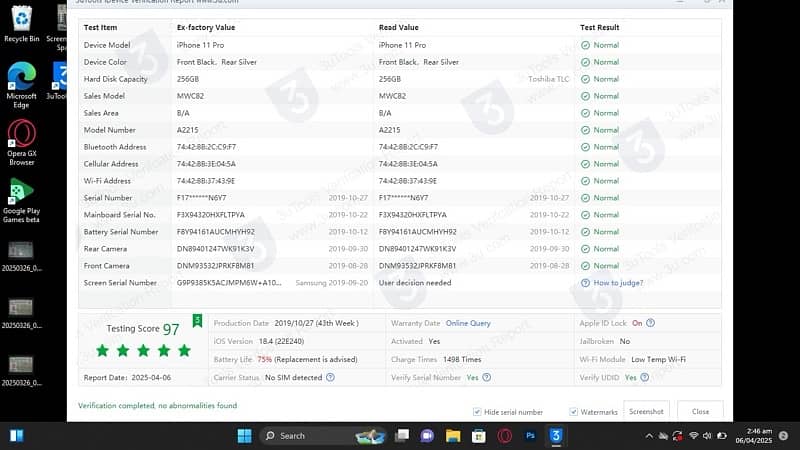
Task: Open the widgets icon at taskbar left
Action: 16,436
